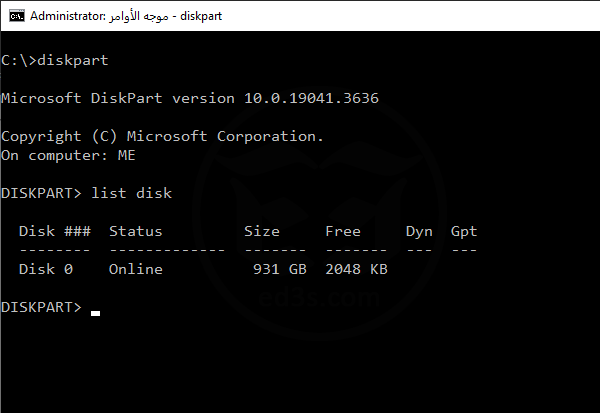Screen dimensions: 600x413
Task: Click the Free column header
Action: click(343, 231)
